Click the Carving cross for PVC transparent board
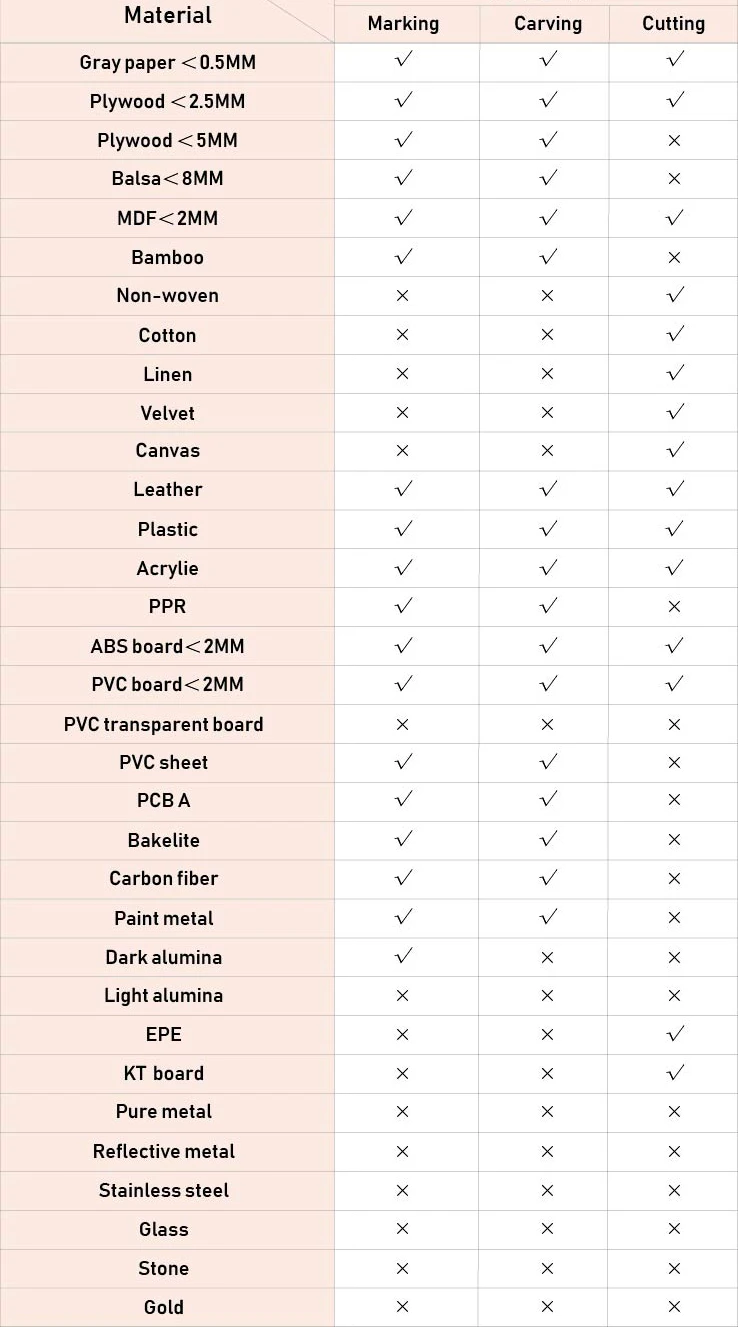Image resolution: width=738 pixels, height=1327 pixels. (547, 724)
